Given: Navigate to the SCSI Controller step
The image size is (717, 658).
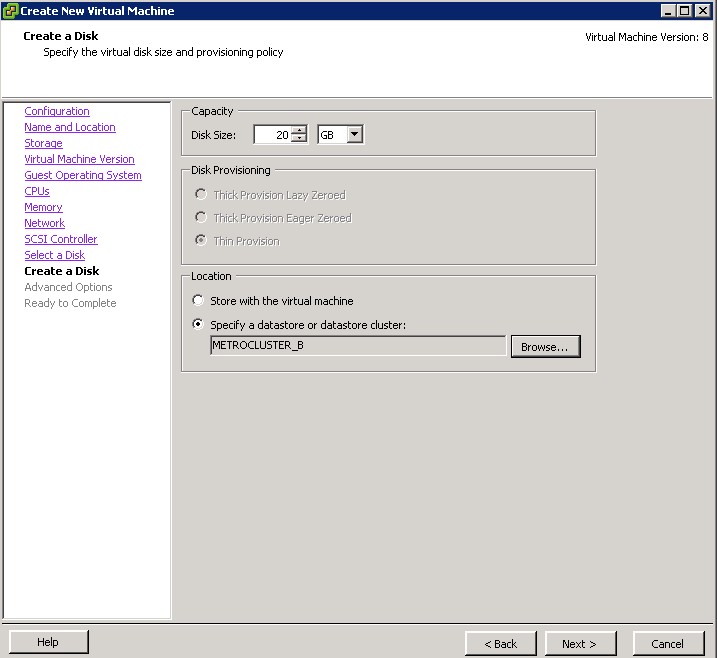Looking at the screenshot, I should [x=61, y=239].
